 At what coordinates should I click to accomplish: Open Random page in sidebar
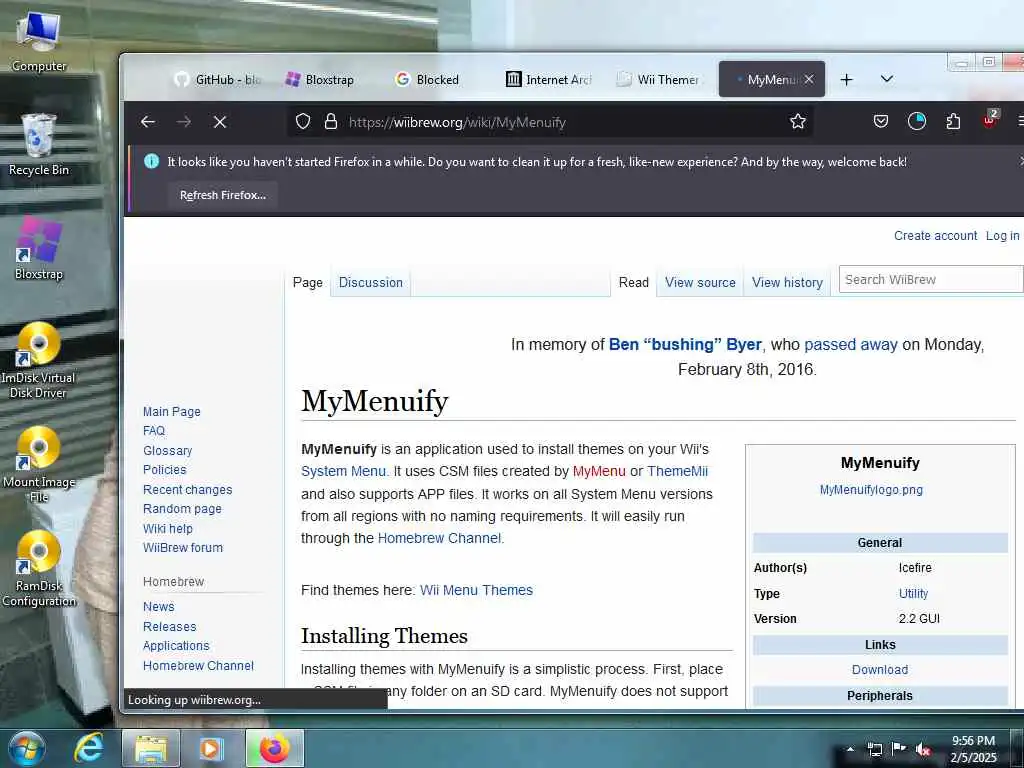point(182,508)
